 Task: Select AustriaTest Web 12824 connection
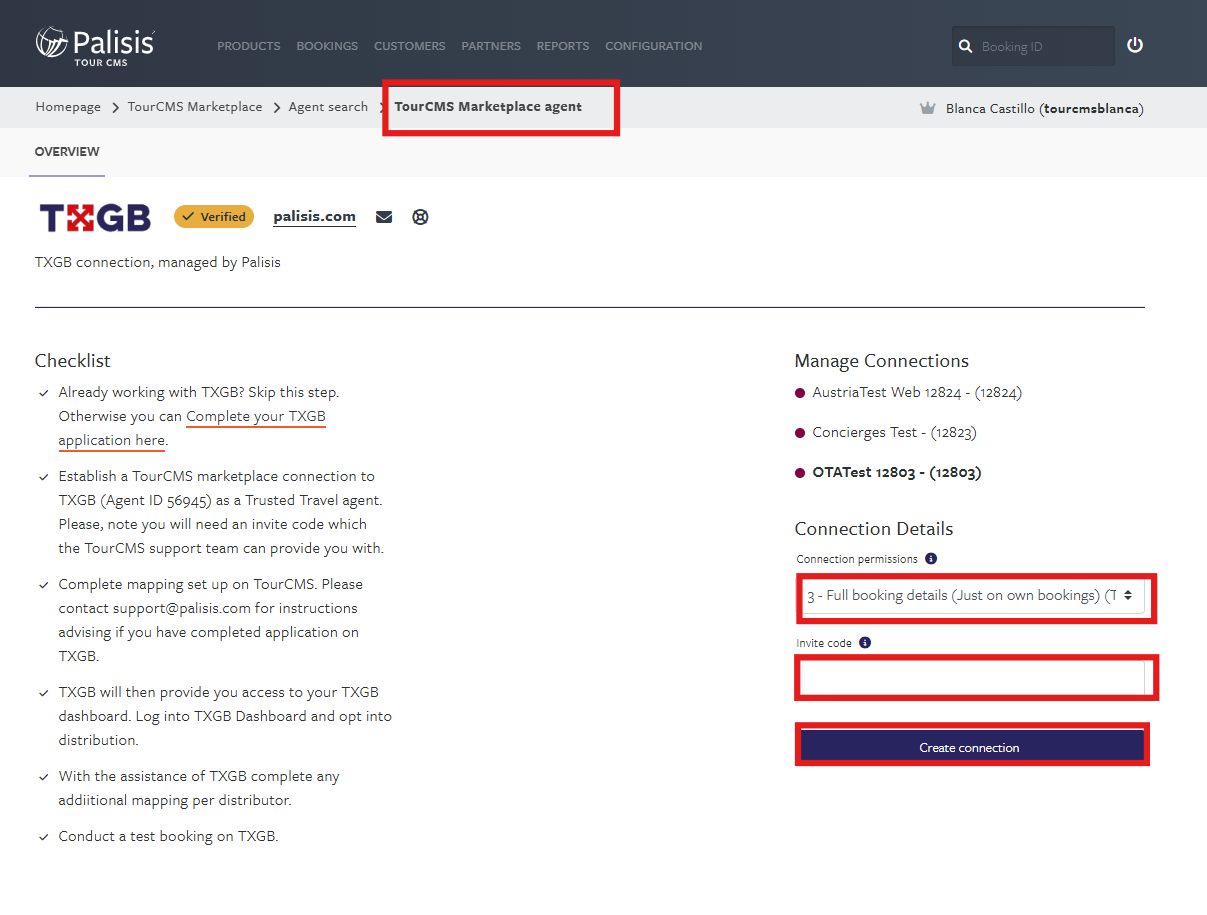click(917, 392)
